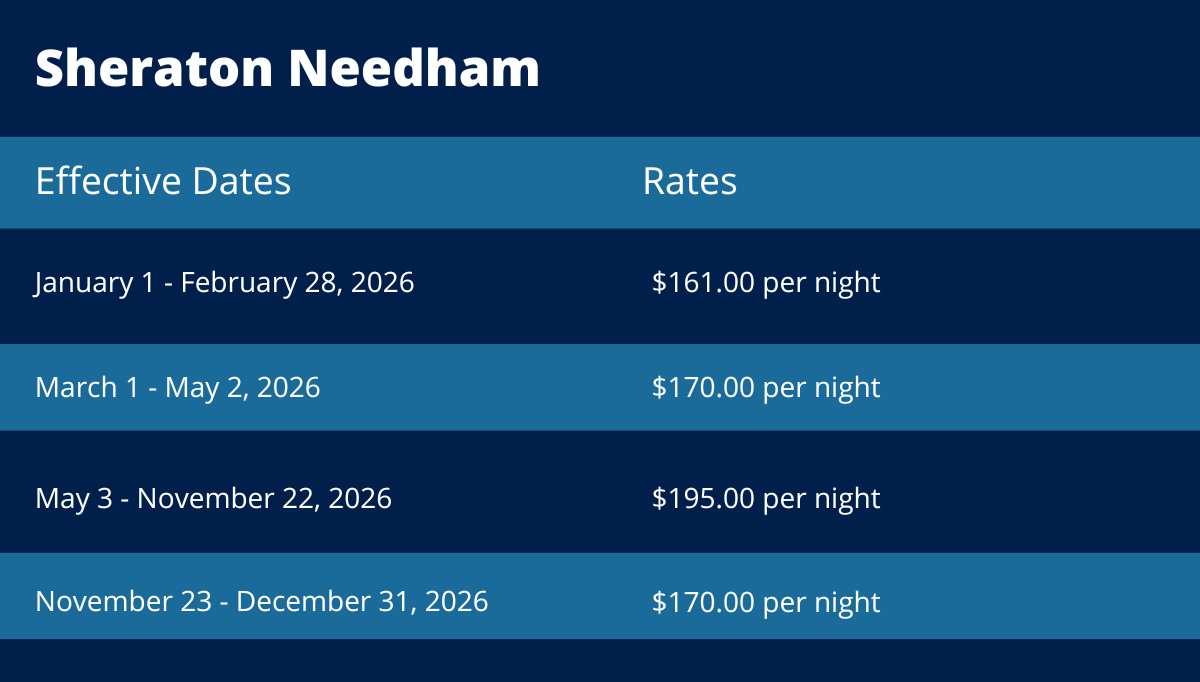Click 'per night' beside the $195.00 amount

coord(822,499)
